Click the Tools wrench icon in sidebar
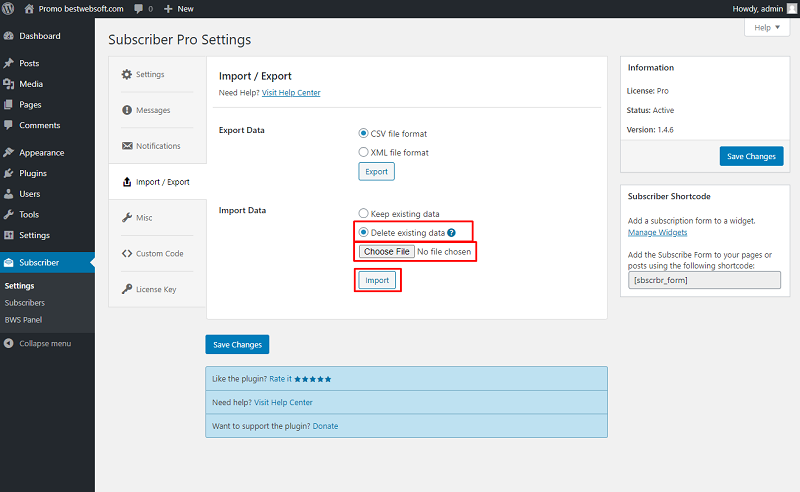The width and height of the screenshot is (800, 492). point(9,214)
